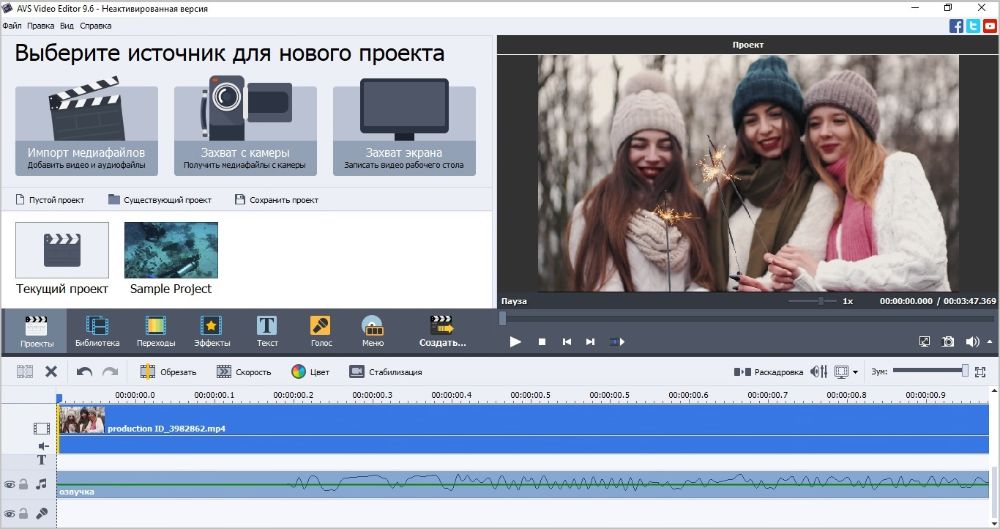This screenshot has height=529, width=1000.
Task: Click the Стабилизация (Stabilization) tool
Action: point(385,372)
